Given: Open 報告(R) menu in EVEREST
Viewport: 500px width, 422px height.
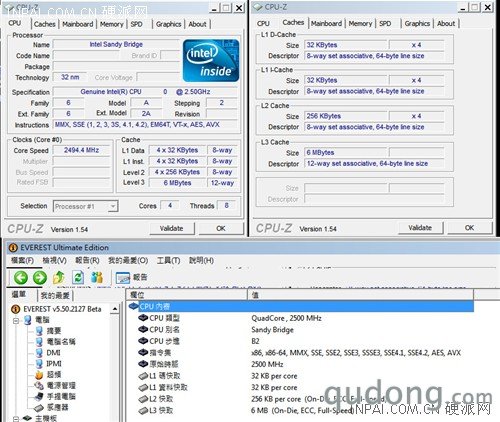Looking at the screenshot, I should click(87, 260).
